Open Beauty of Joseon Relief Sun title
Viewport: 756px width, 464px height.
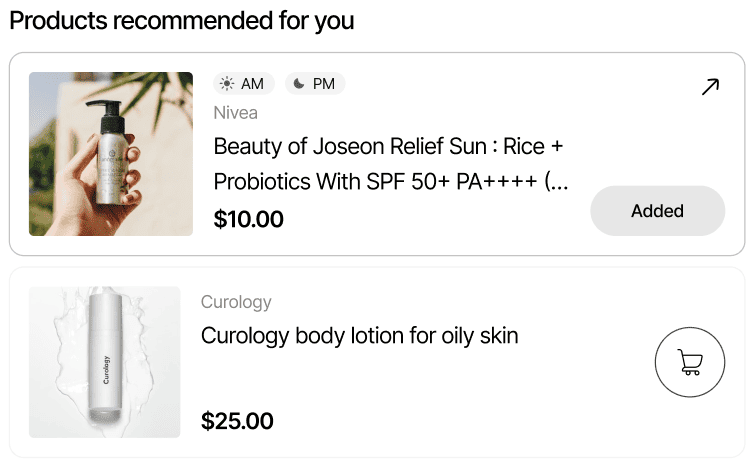(x=388, y=147)
